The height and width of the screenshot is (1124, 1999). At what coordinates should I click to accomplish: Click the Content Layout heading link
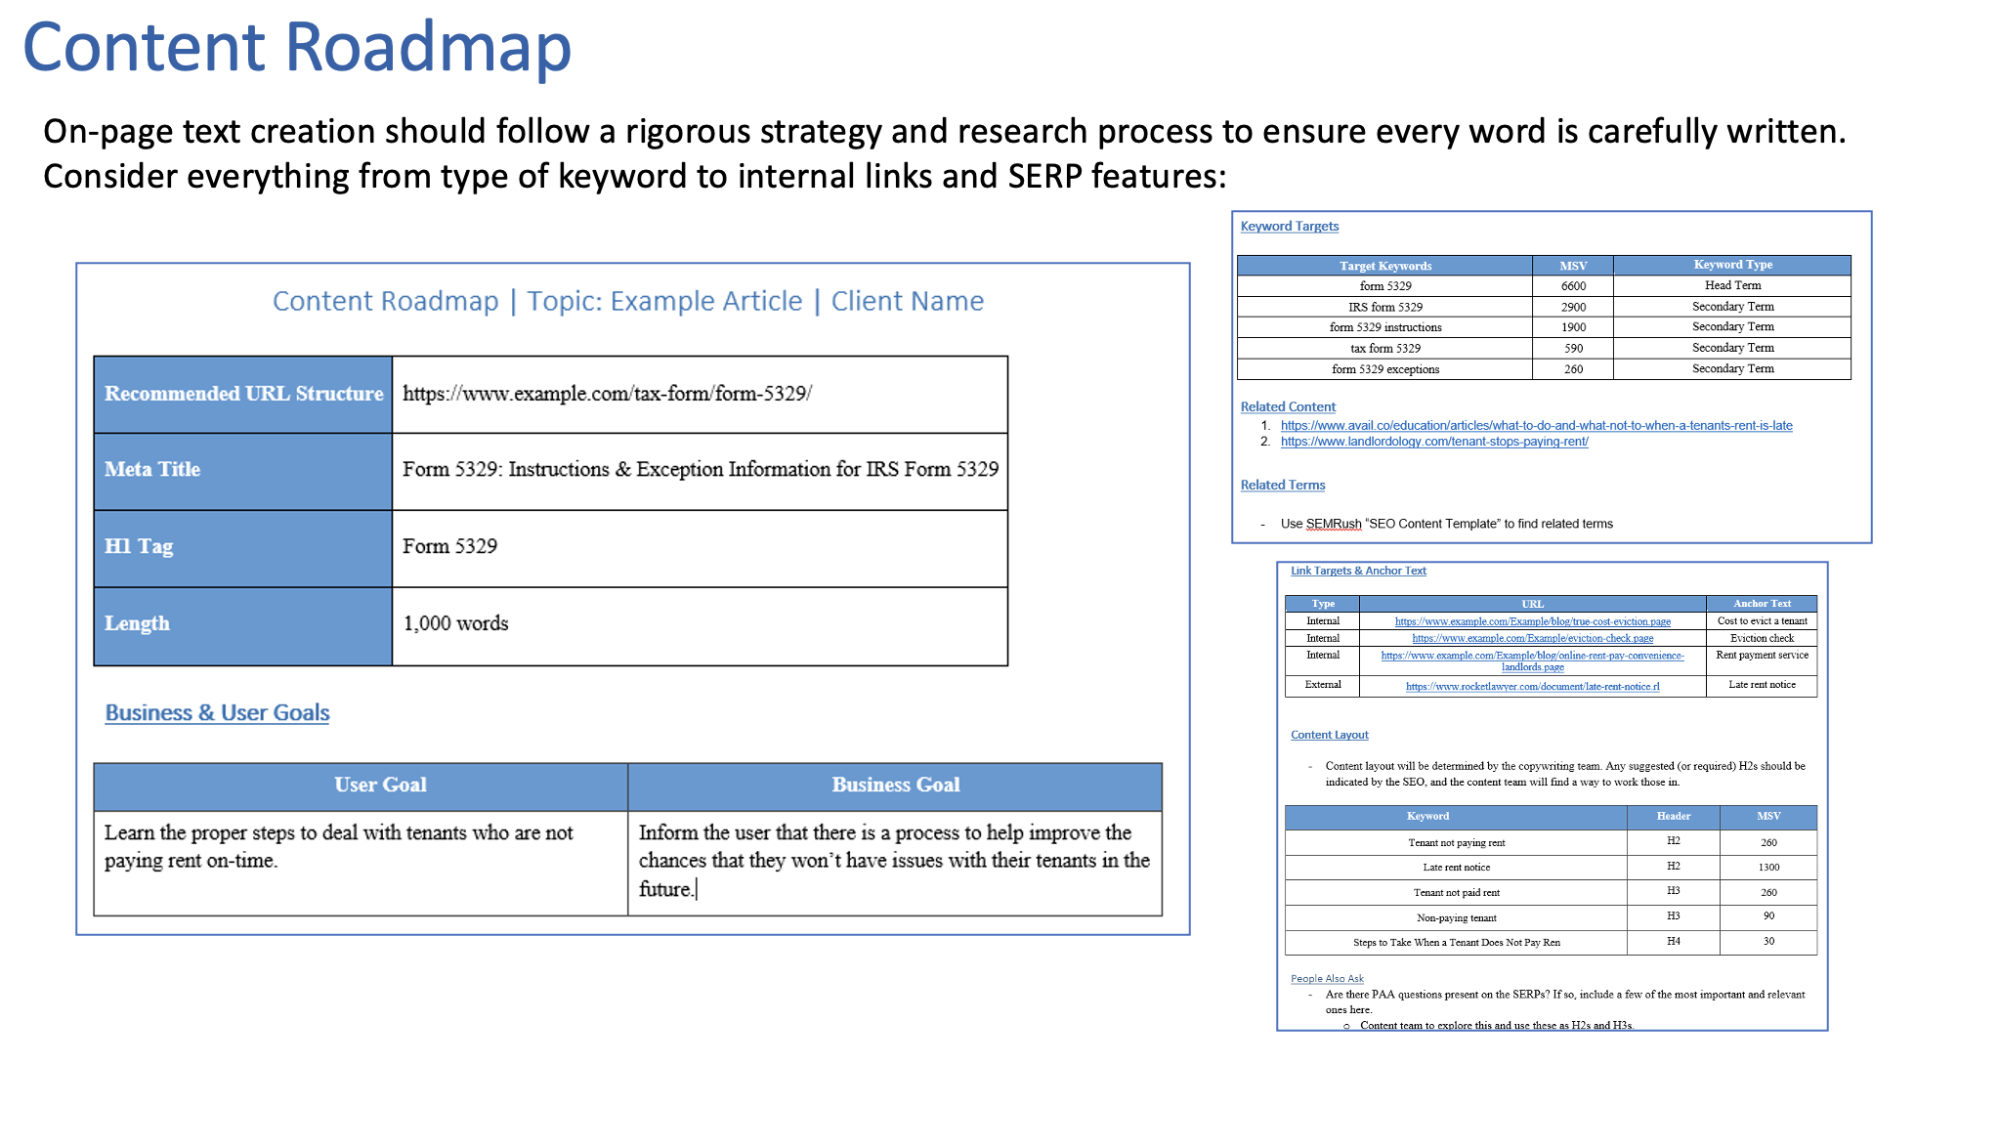click(x=1329, y=735)
